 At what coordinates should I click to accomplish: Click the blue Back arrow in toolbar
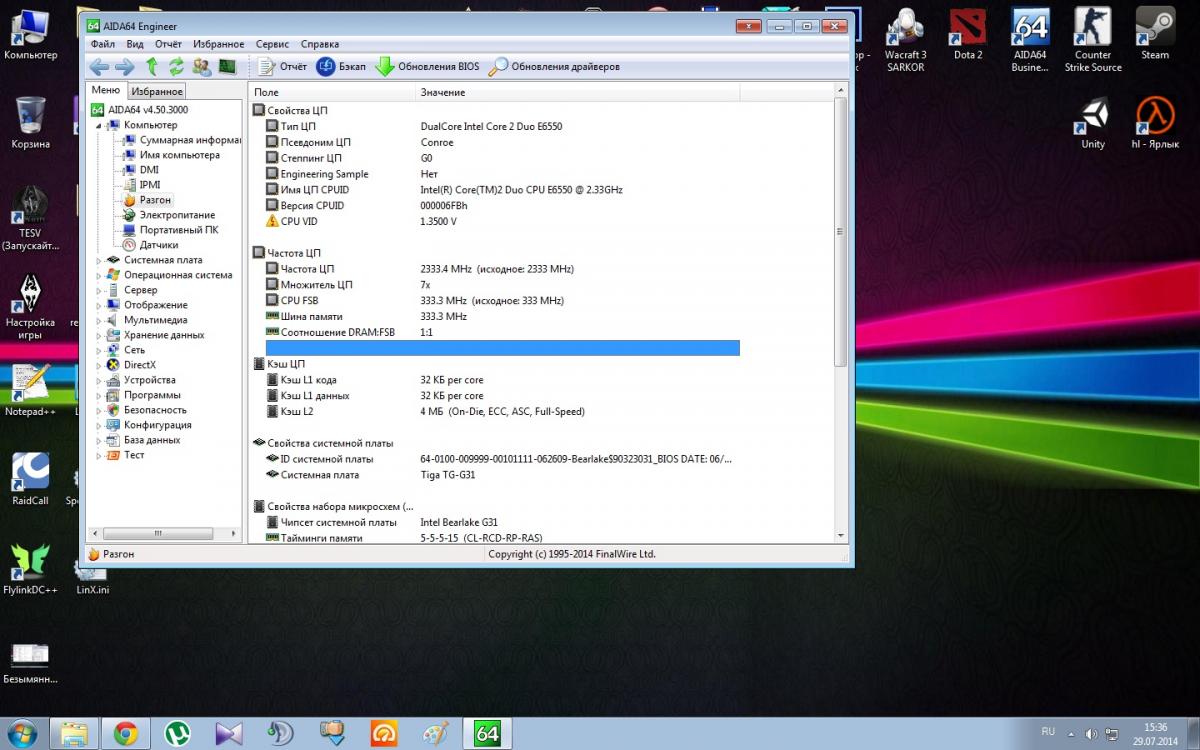pyautogui.click(x=99, y=67)
